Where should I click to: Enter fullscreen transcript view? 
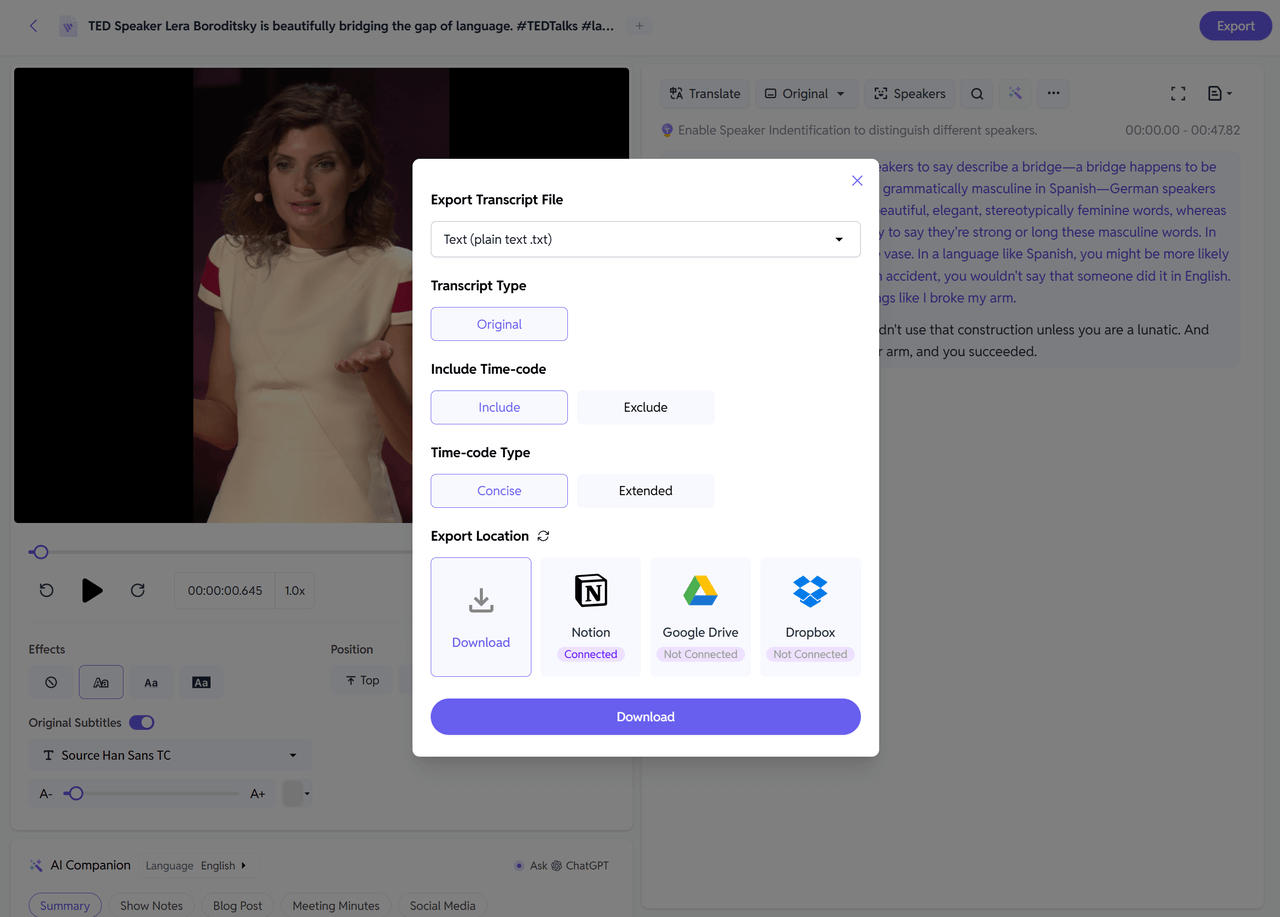tap(1178, 94)
